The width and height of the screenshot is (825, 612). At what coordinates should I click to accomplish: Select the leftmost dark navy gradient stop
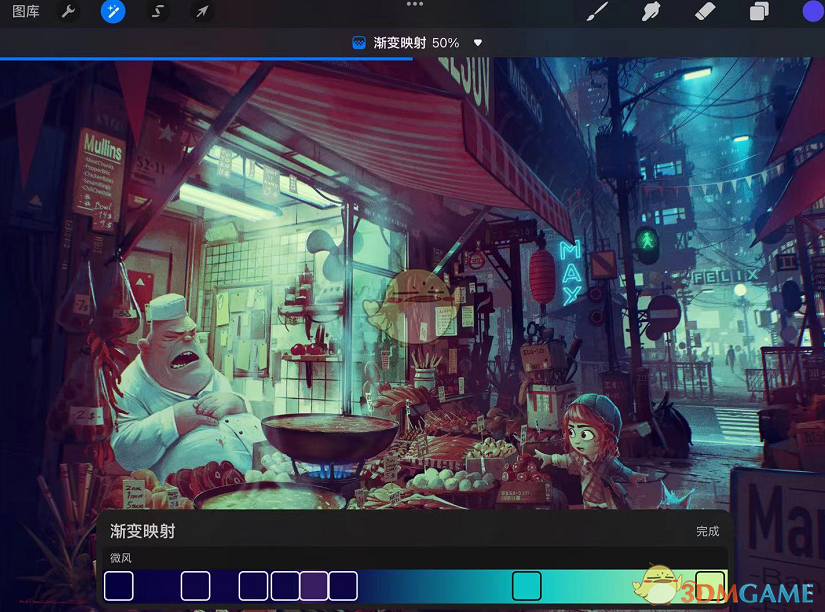click(x=119, y=586)
